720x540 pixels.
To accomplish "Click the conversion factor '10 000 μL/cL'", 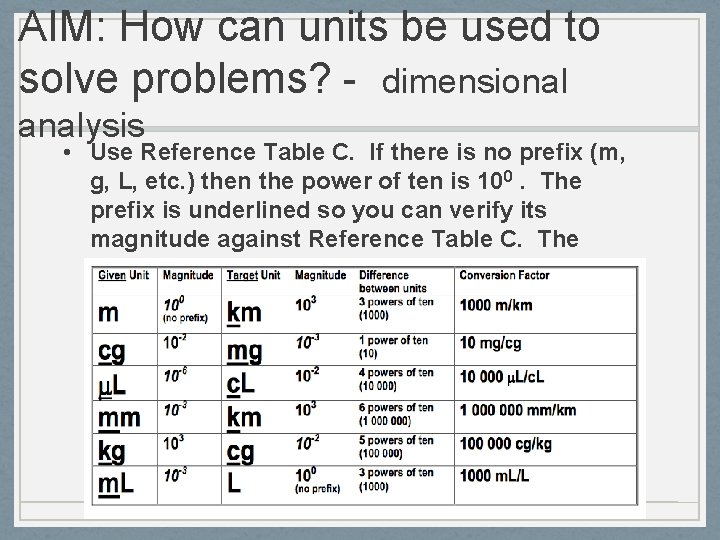I will (x=502, y=377).
